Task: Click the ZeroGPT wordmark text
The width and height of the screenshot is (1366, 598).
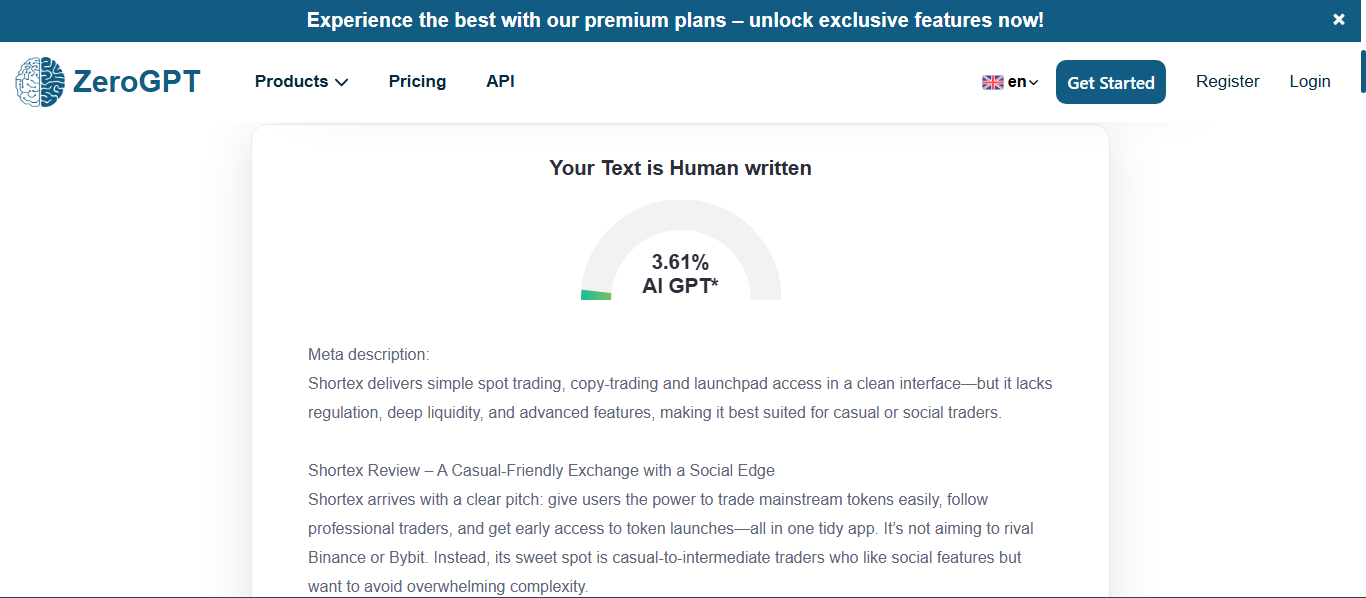Action: [137, 82]
